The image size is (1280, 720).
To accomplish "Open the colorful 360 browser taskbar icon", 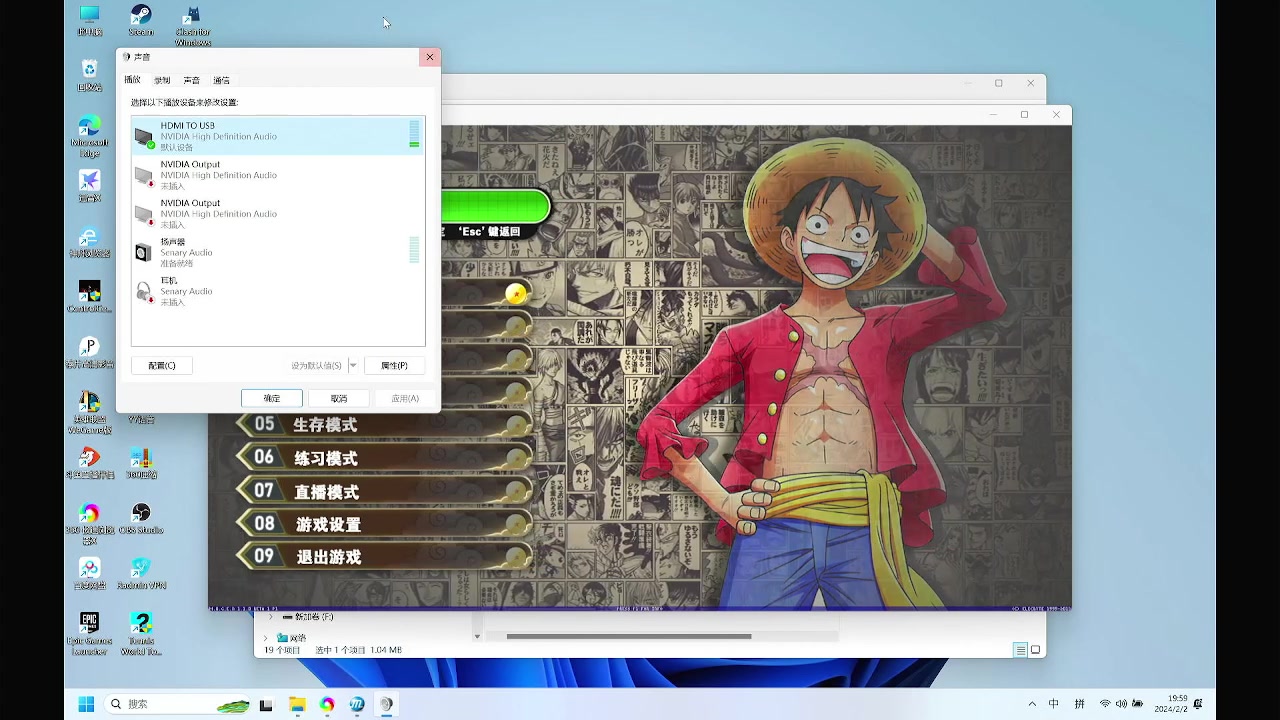I will point(327,704).
